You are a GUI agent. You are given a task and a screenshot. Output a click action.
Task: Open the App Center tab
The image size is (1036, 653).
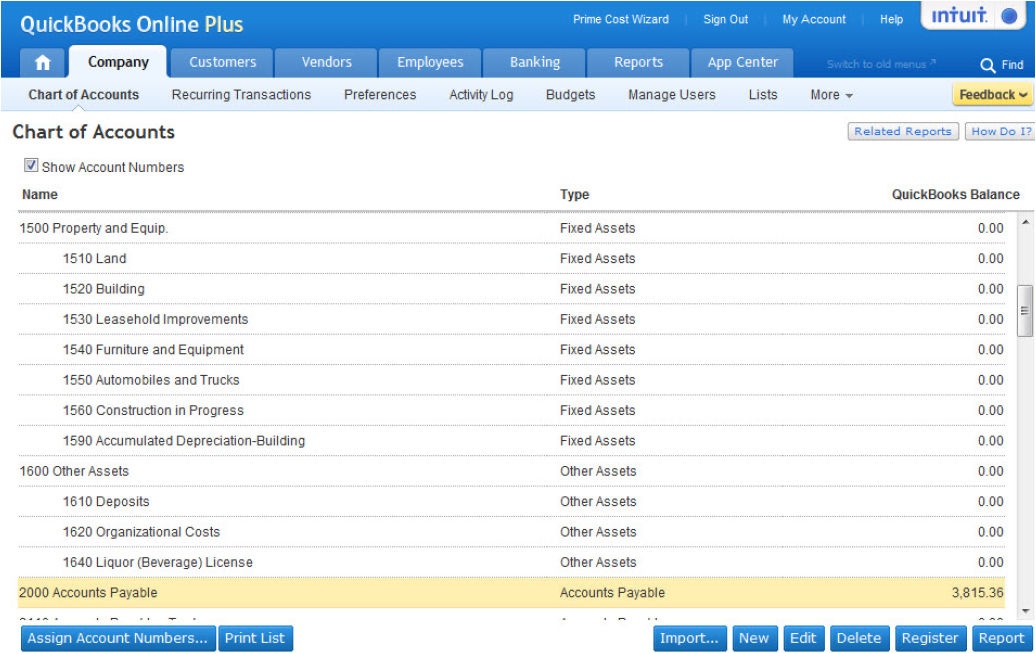(x=743, y=62)
